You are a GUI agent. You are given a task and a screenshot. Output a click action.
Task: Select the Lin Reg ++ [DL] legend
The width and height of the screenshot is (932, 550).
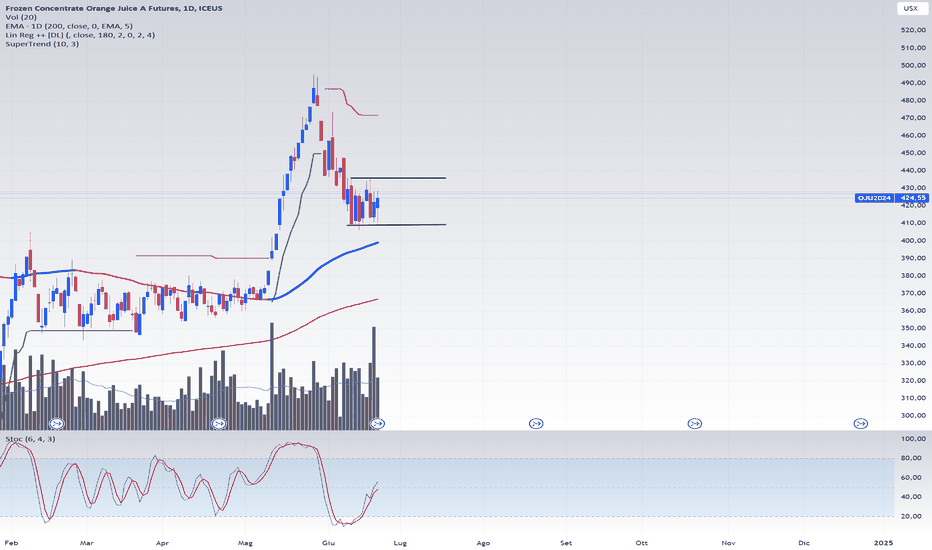(x=80, y=35)
